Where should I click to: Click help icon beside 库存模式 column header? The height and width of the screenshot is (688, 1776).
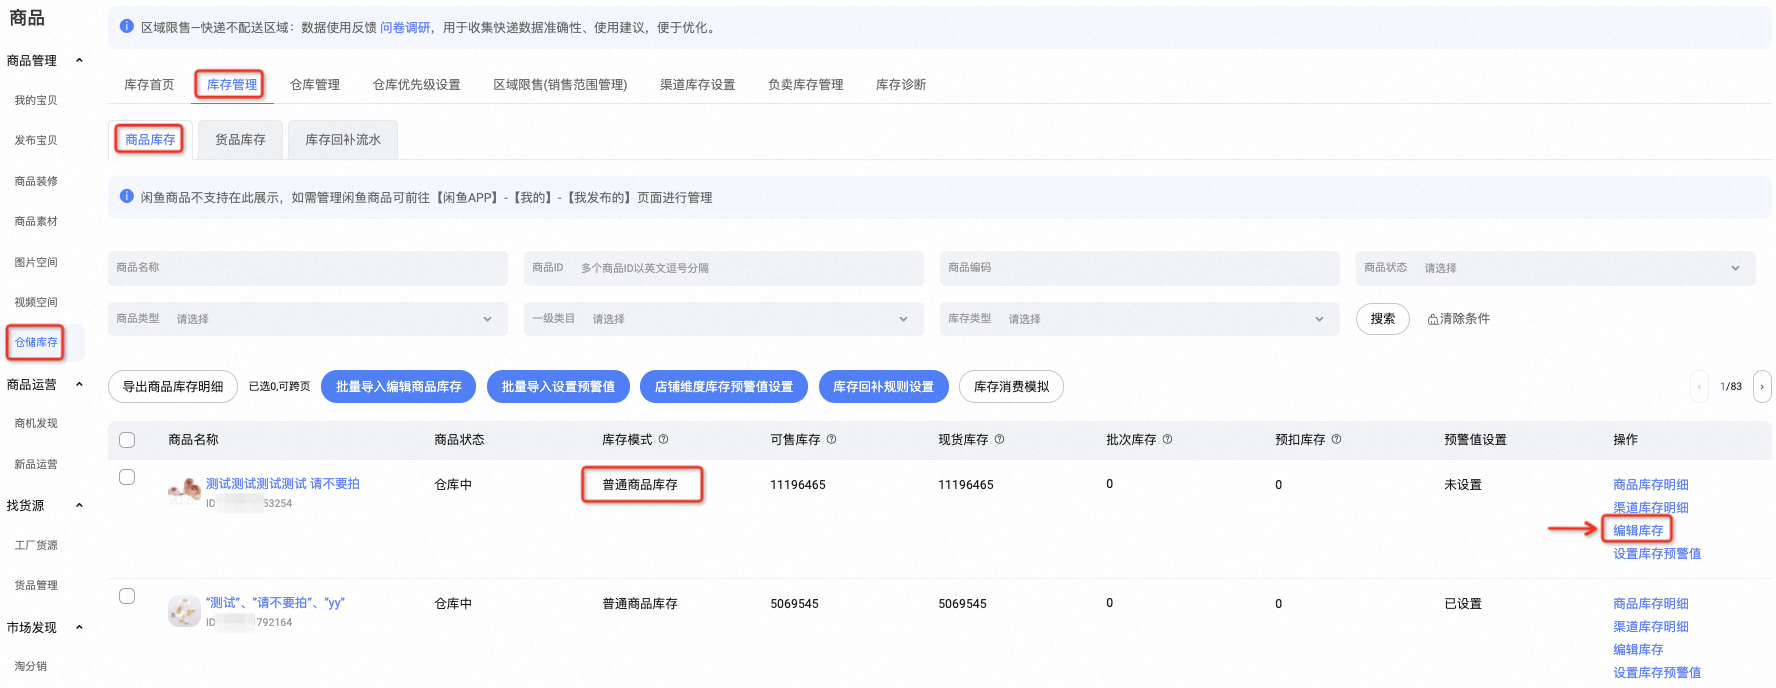[x=663, y=439]
